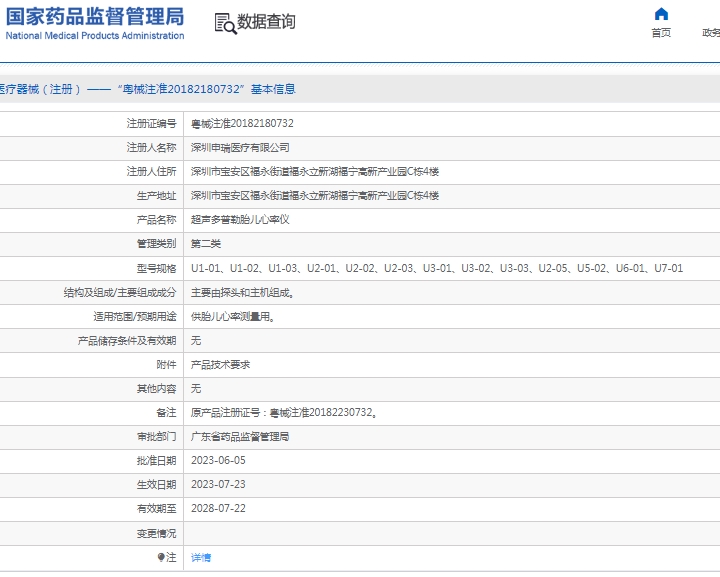Click the 审批部门 label
The height and width of the screenshot is (577, 720).
[157, 437]
